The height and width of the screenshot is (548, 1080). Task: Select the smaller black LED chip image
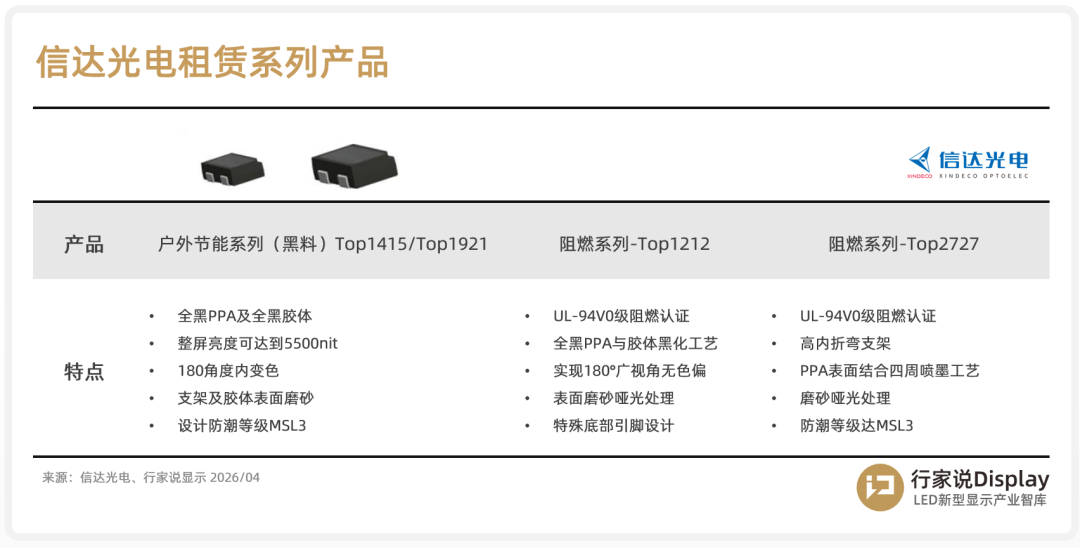[233, 167]
